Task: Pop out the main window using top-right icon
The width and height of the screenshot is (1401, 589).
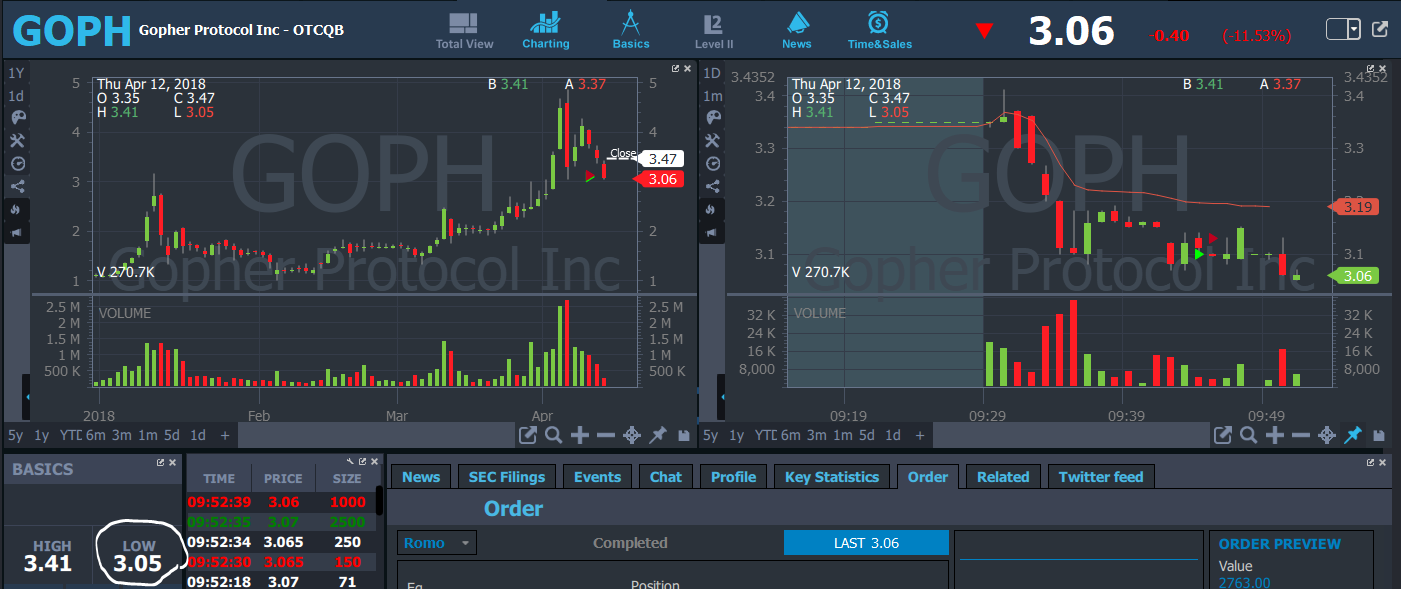Action: tap(1380, 29)
